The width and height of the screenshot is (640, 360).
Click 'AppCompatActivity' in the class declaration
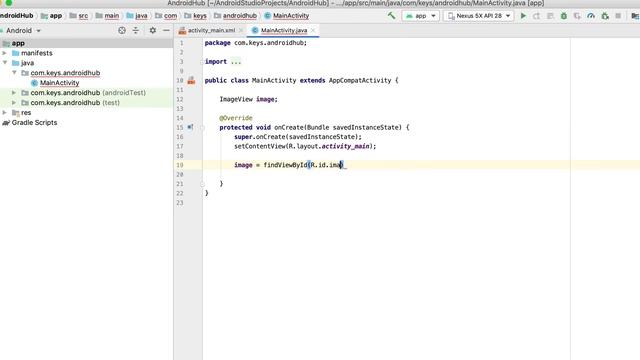360,80
